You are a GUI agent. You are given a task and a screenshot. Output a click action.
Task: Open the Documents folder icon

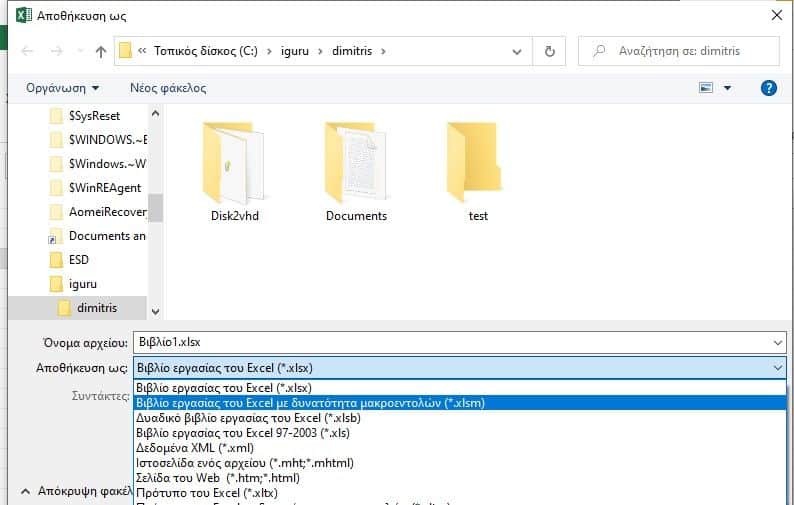click(356, 165)
